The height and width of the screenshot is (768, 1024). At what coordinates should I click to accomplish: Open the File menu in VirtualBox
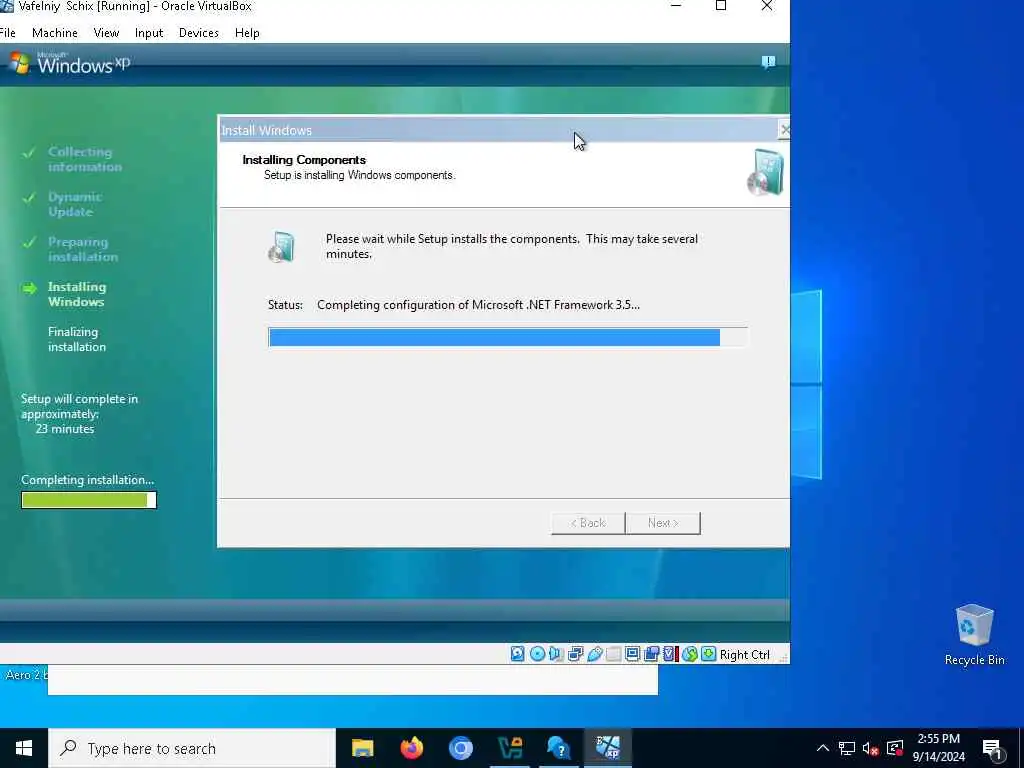coord(7,33)
